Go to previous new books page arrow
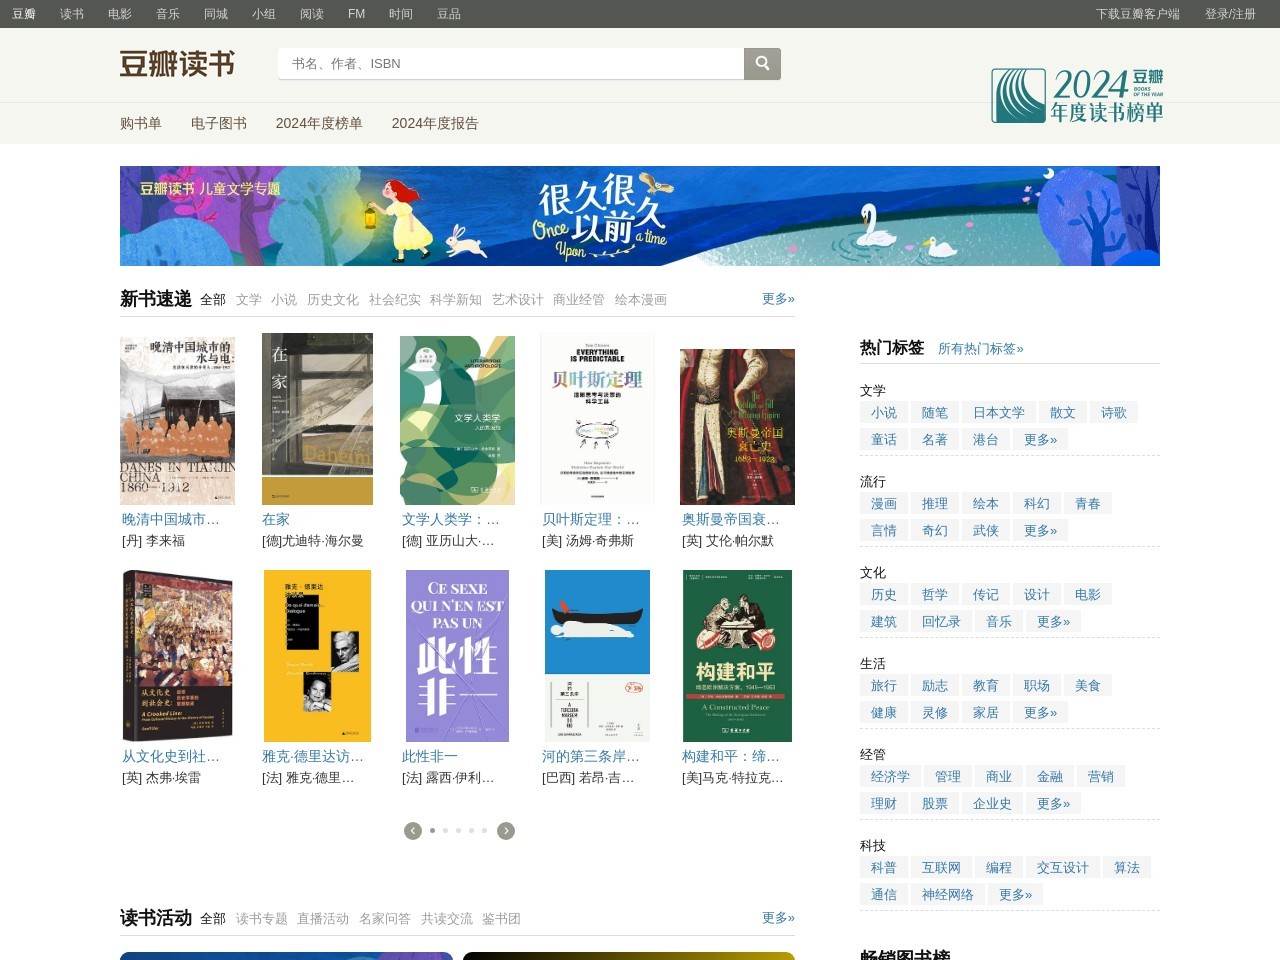 [x=413, y=831]
